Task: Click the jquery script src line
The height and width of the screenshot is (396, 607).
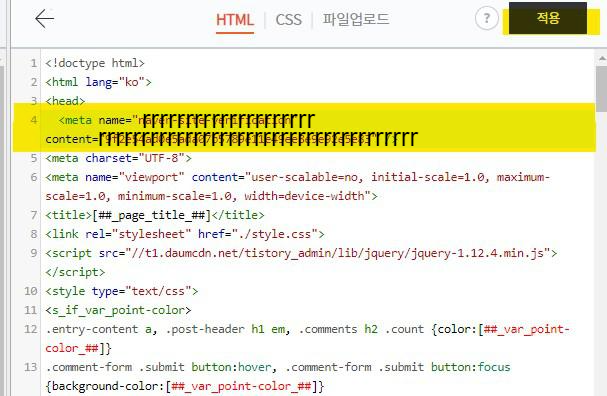Action: pos(301,253)
